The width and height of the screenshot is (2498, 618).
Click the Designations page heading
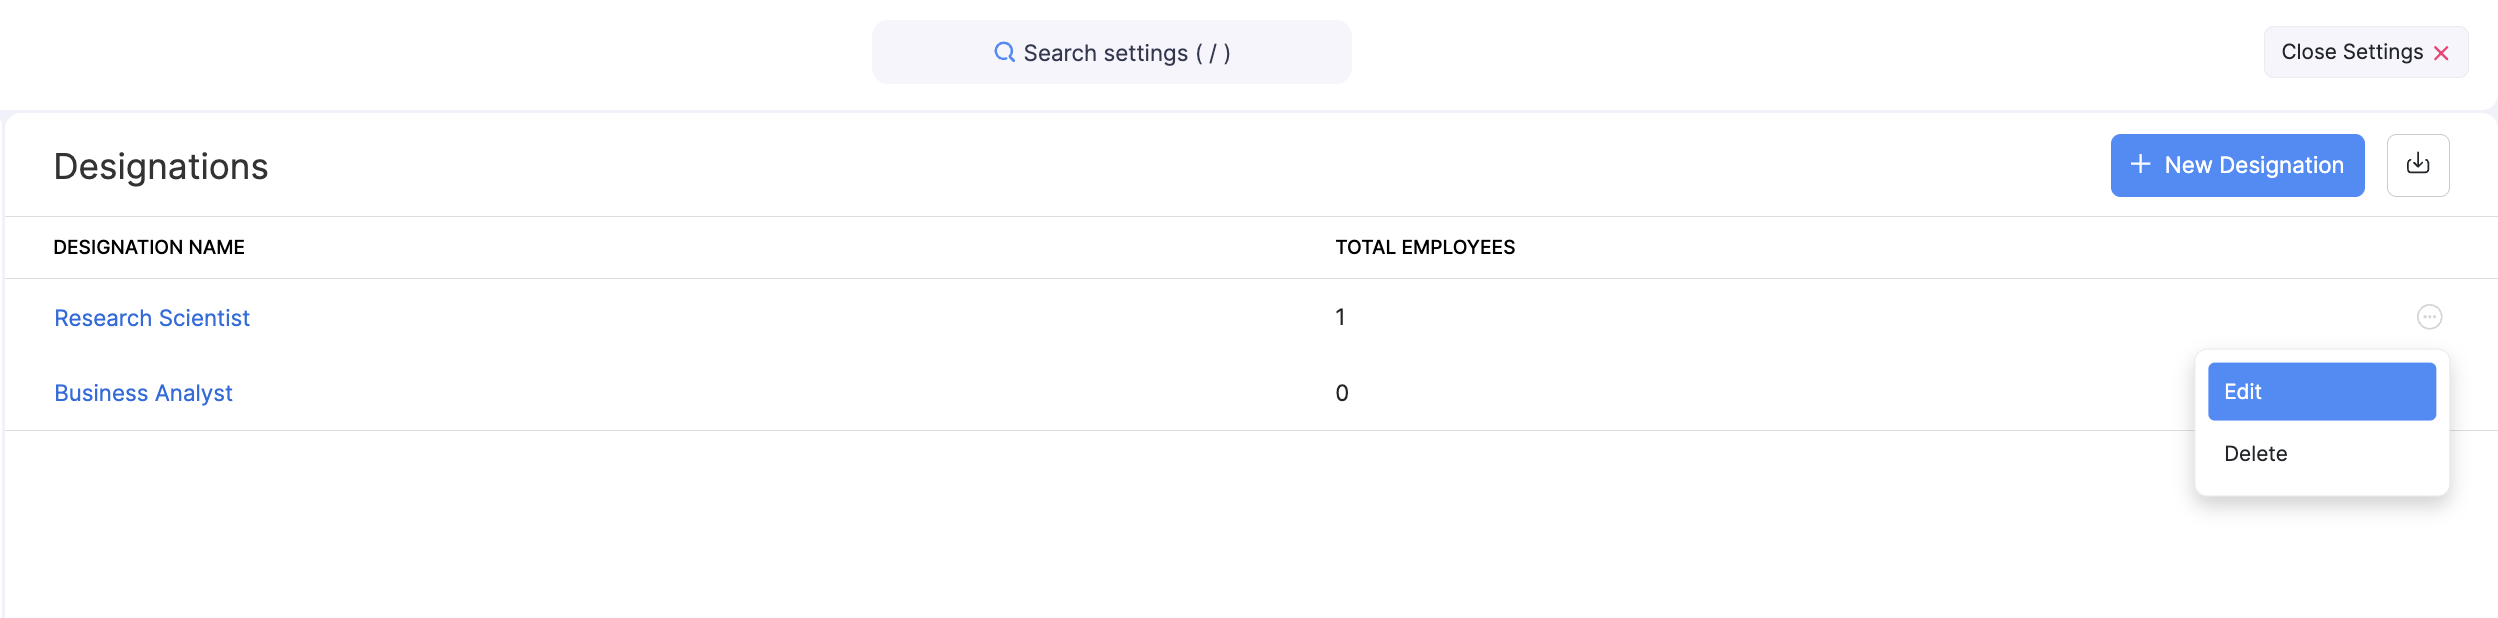[161, 166]
